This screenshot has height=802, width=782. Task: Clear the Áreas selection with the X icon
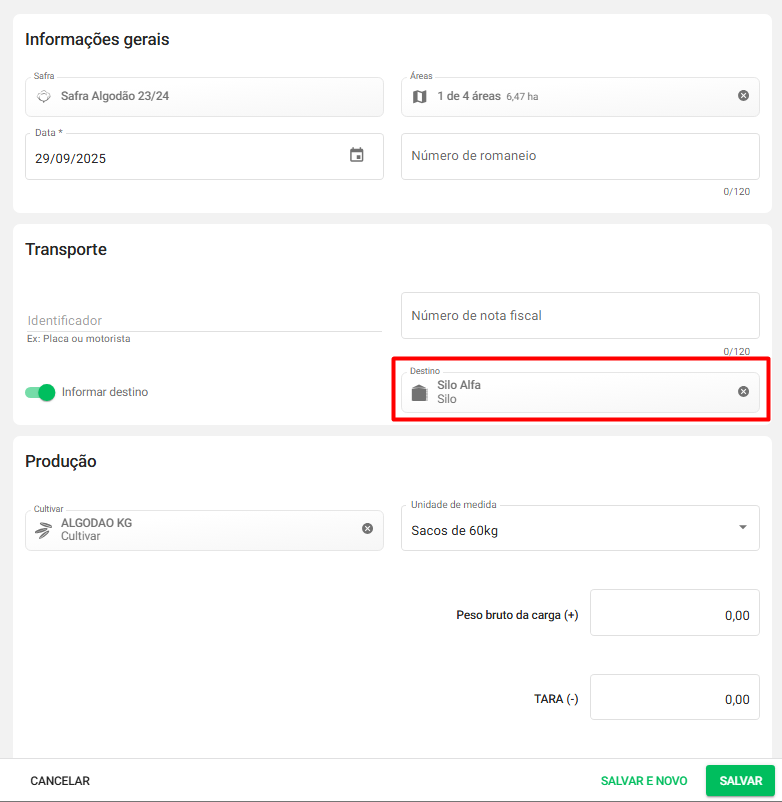click(x=743, y=96)
